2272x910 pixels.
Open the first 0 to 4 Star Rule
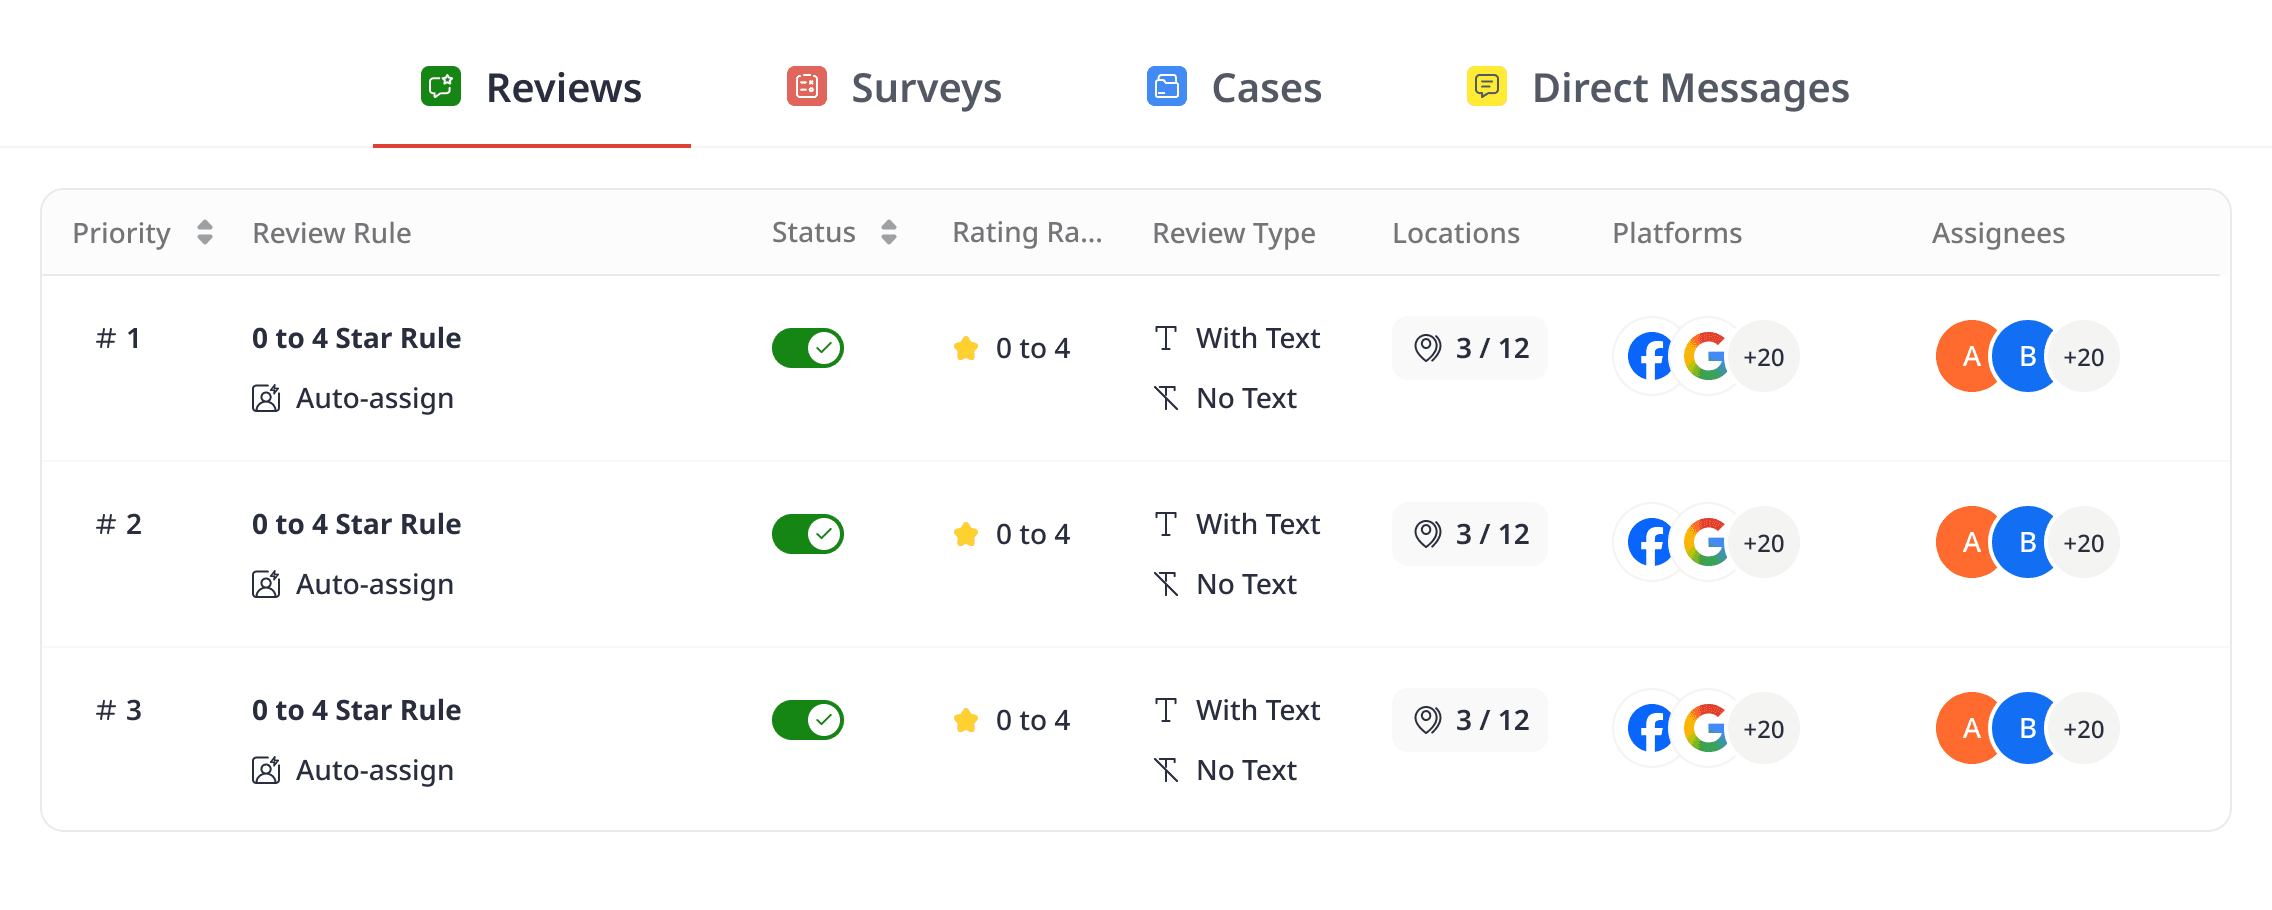tap(356, 338)
